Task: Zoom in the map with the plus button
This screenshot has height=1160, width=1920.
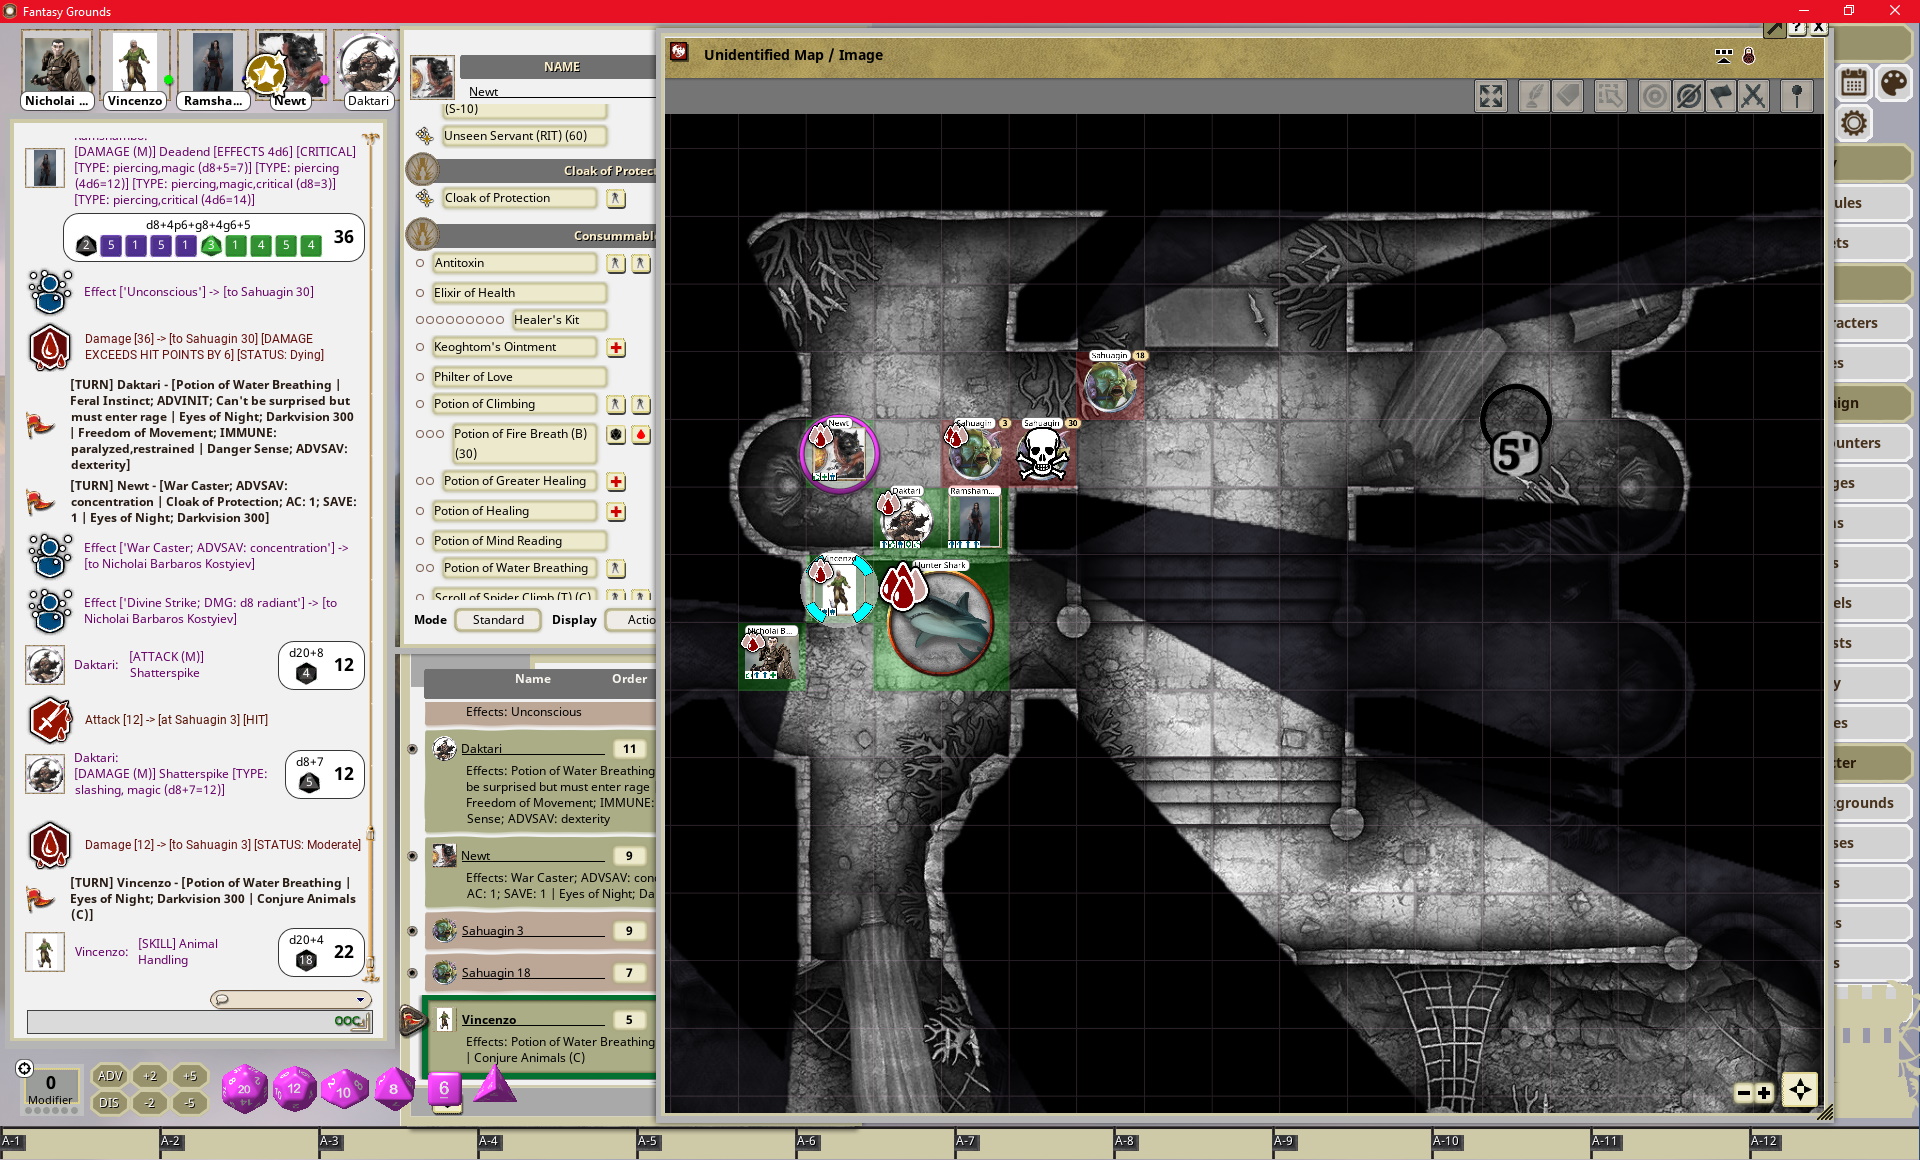Action: point(1764,1093)
